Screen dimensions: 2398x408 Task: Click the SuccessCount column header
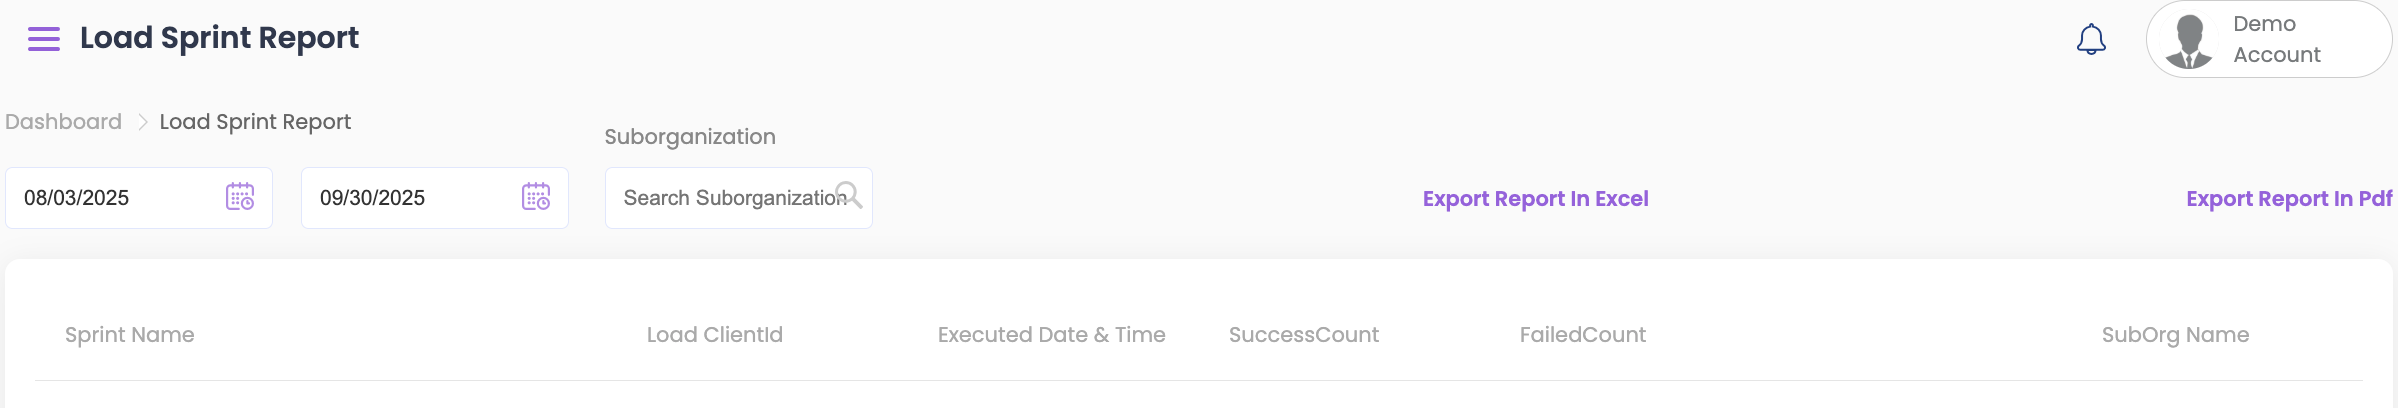point(1303,335)
